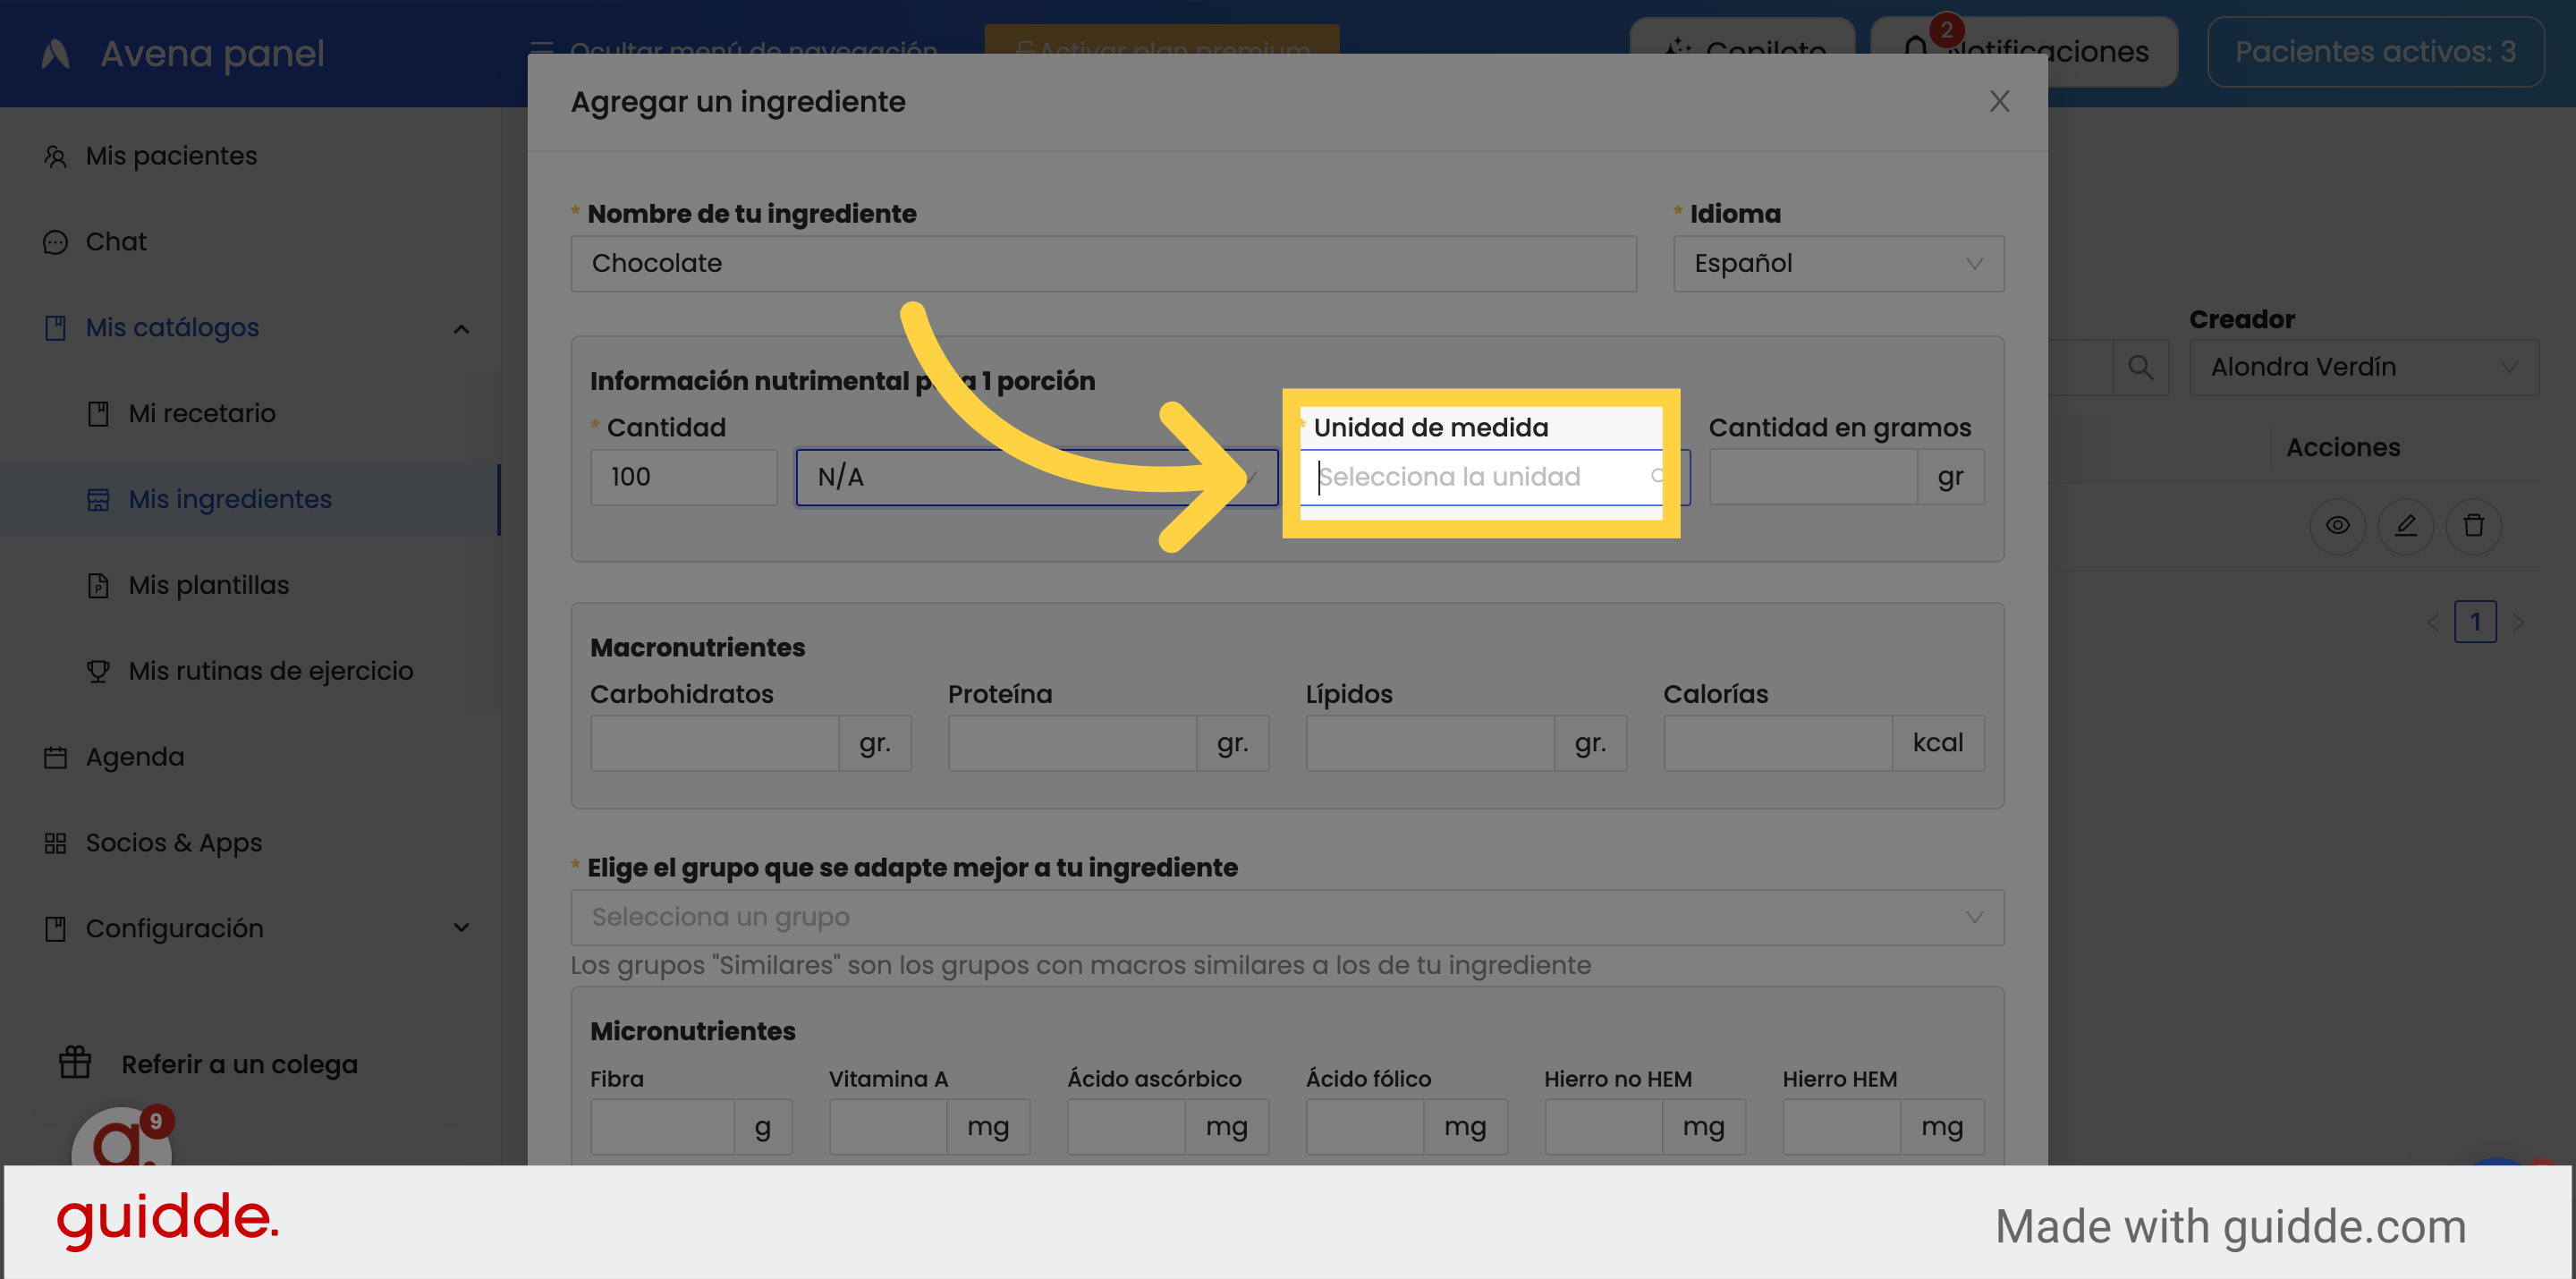Open Mis pacientes in the sidebar
This screenshot has width=2576, height=1279.
[171, 156]
